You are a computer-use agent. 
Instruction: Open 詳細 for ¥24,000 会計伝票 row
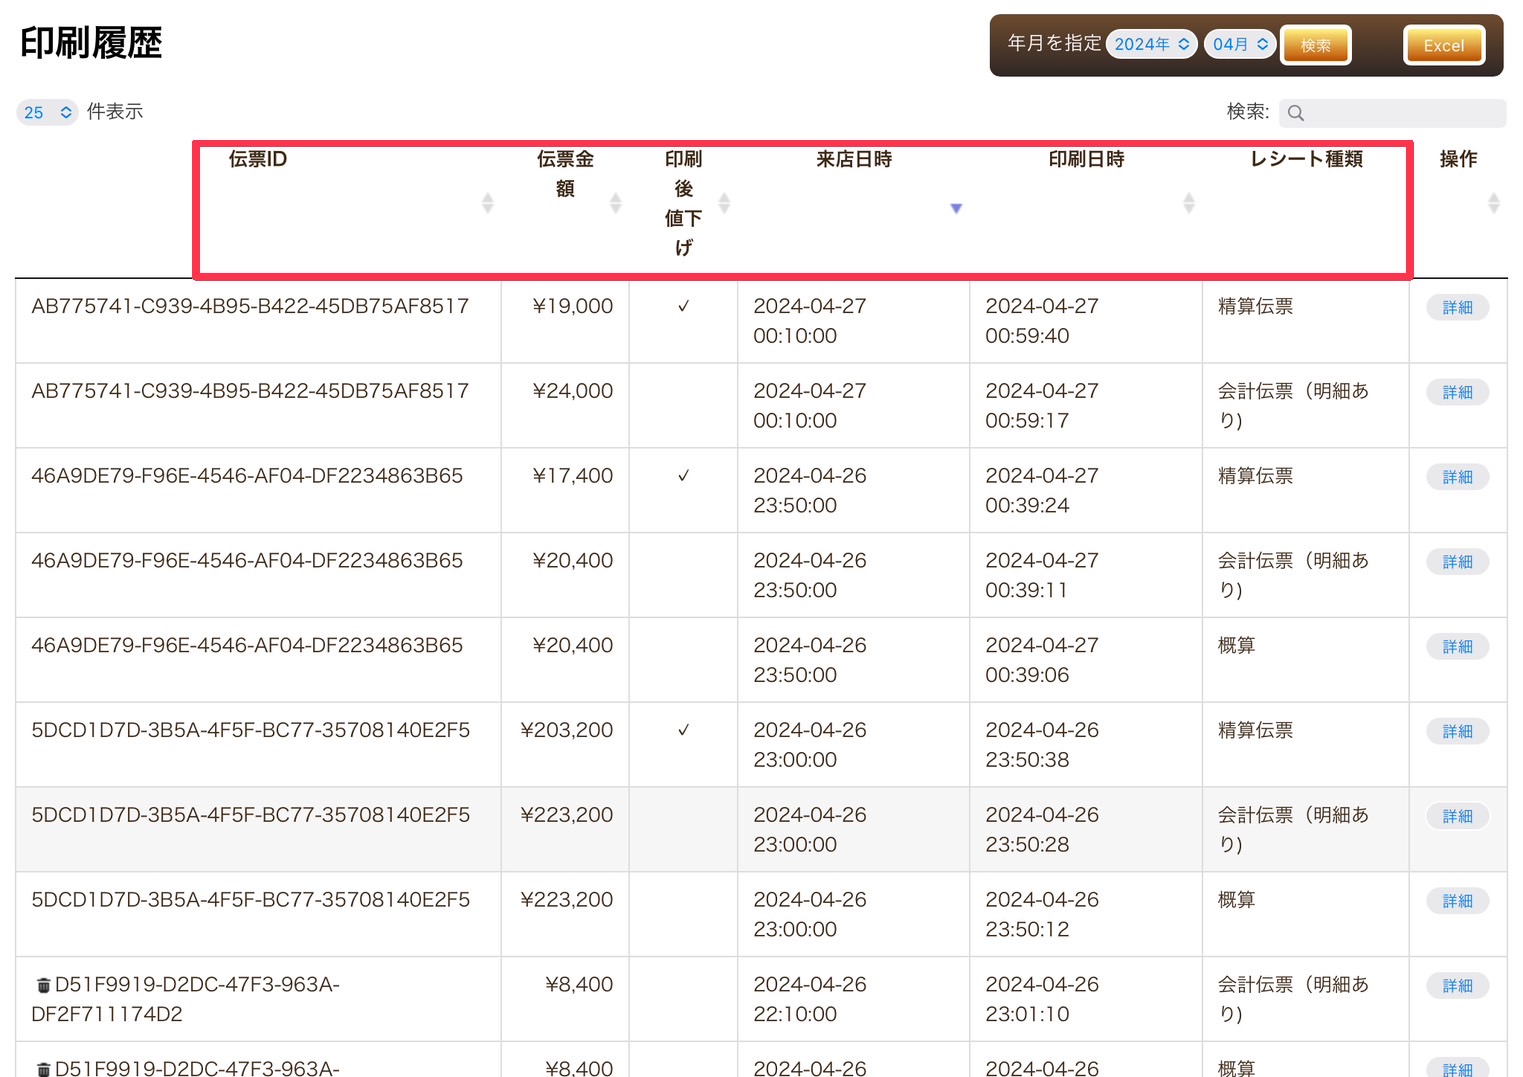tap(1457, 392)
